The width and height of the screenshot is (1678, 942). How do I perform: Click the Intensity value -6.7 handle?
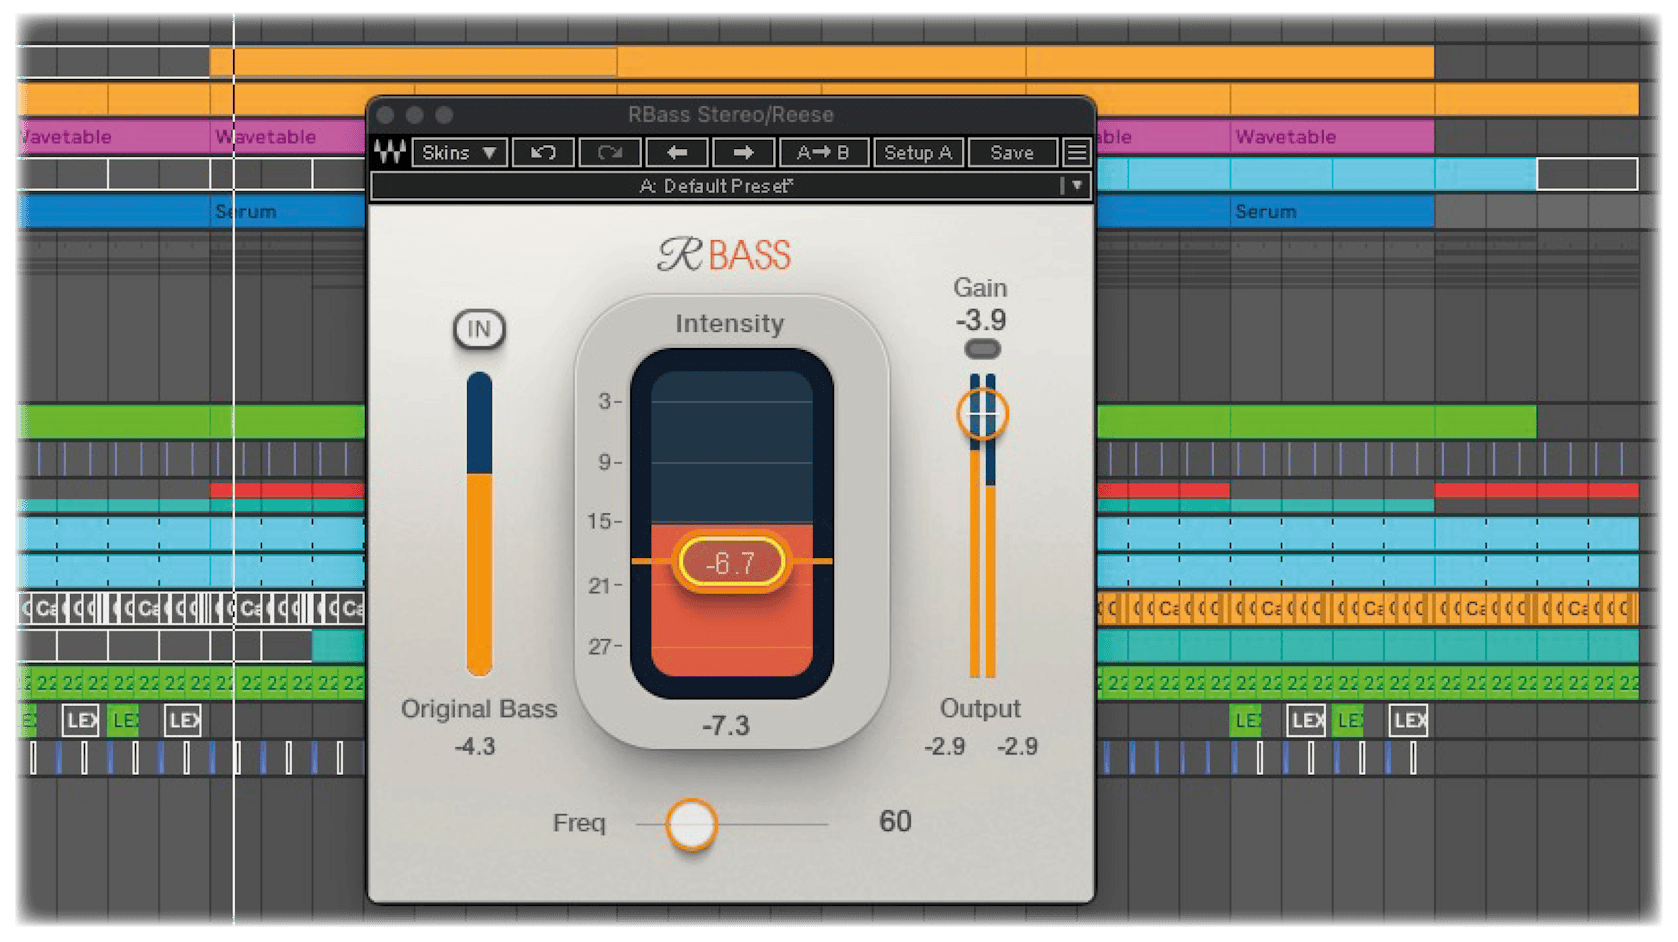[x=731, y=563]
